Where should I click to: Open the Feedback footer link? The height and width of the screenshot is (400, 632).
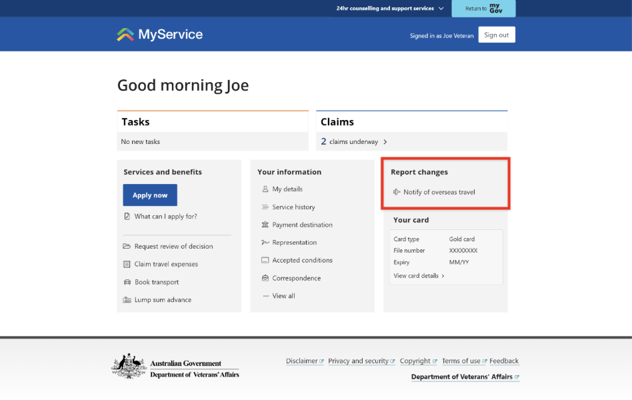[x=504, y=361]
